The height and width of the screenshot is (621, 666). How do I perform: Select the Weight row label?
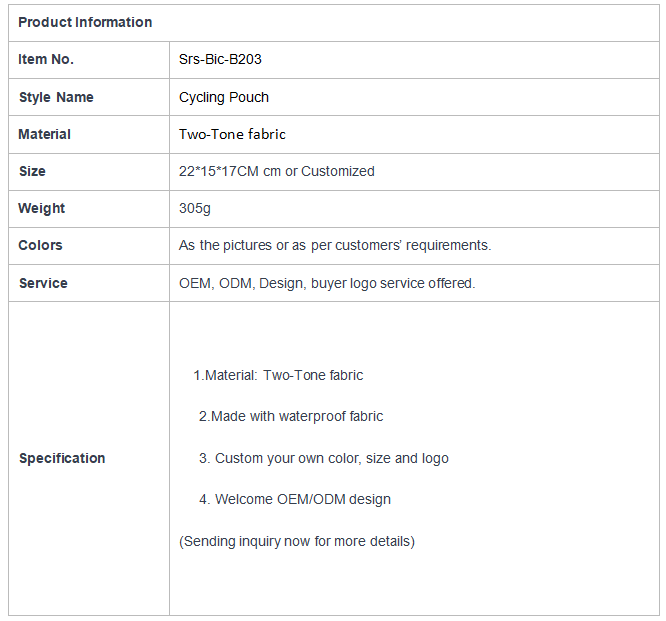[41, 208]
